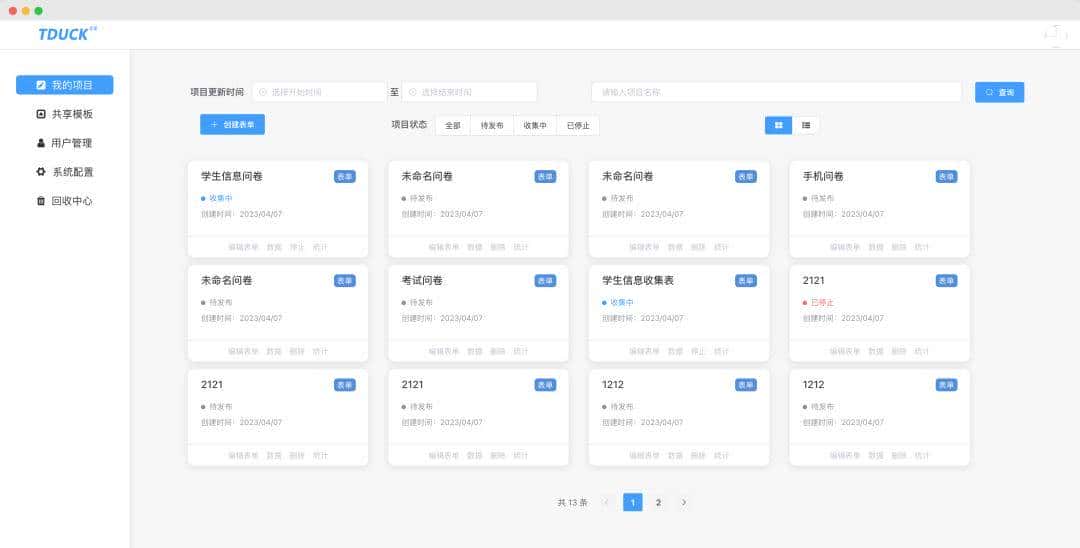Viewport: 1080px width, 548px height.
Task: Click the 待发布 status on 手机问卷 card
Action: coord(818,198)
